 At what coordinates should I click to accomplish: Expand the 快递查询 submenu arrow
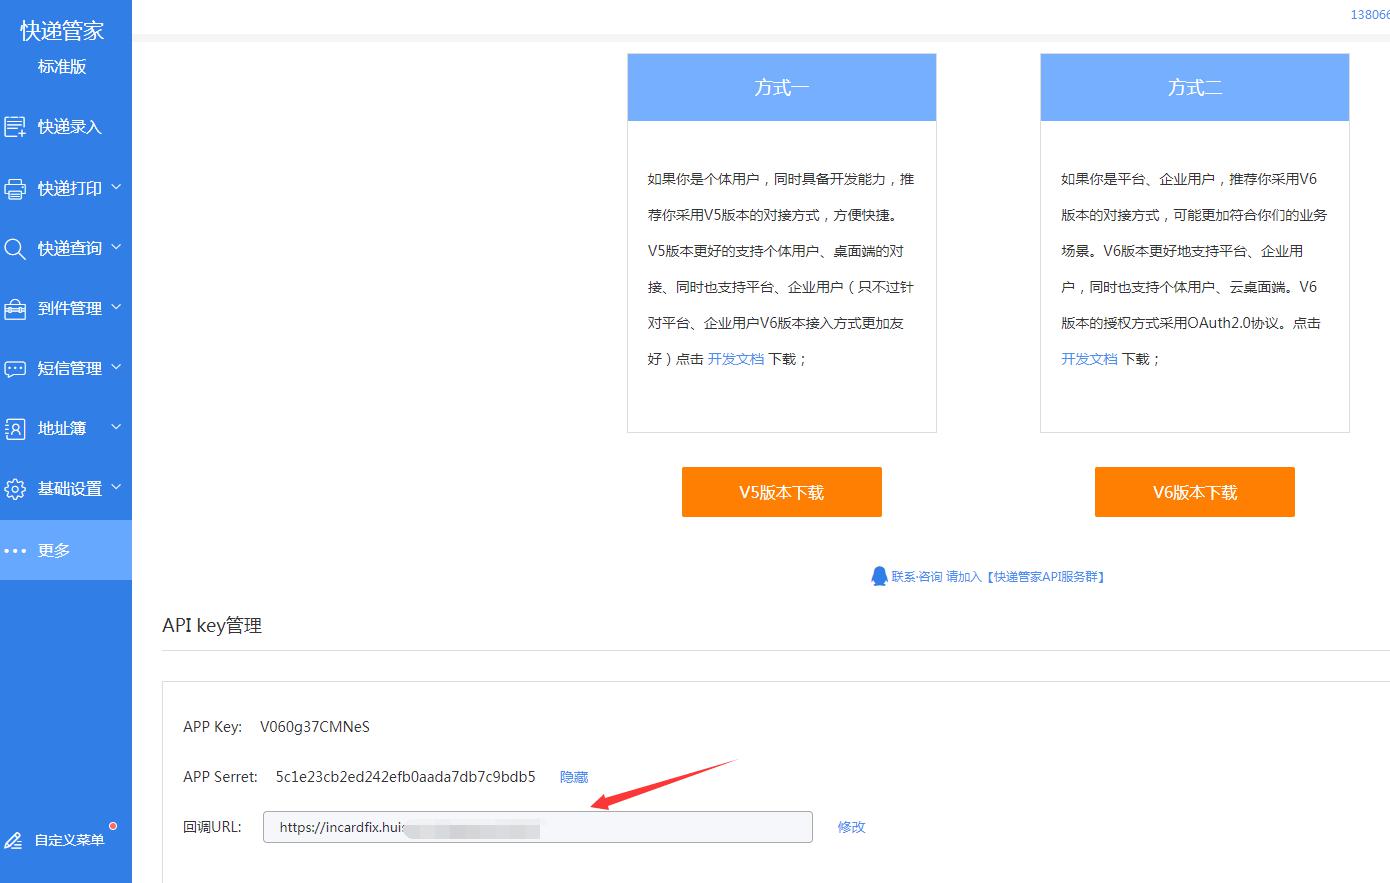click(116, 247)
